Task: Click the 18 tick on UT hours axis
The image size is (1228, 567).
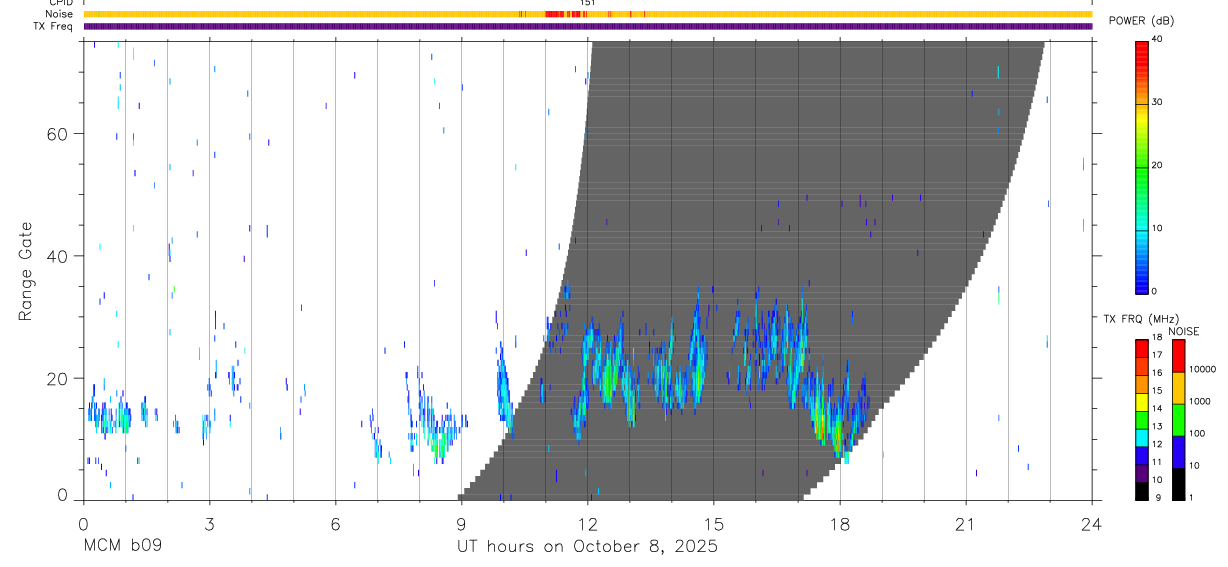Action: pyautogui.click(x=840, y=523)
